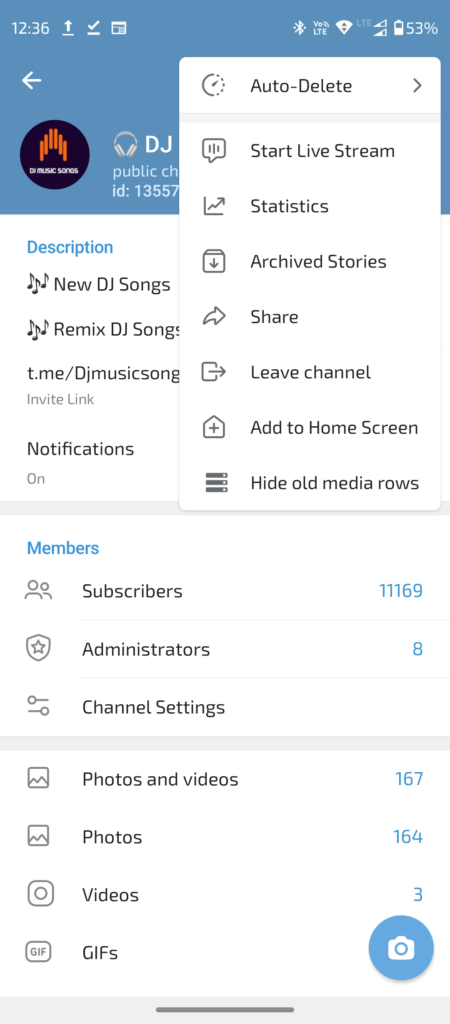Choose Leave channel from menu
Viewport: 450px width, 1024px height.
tap(310, 372)
